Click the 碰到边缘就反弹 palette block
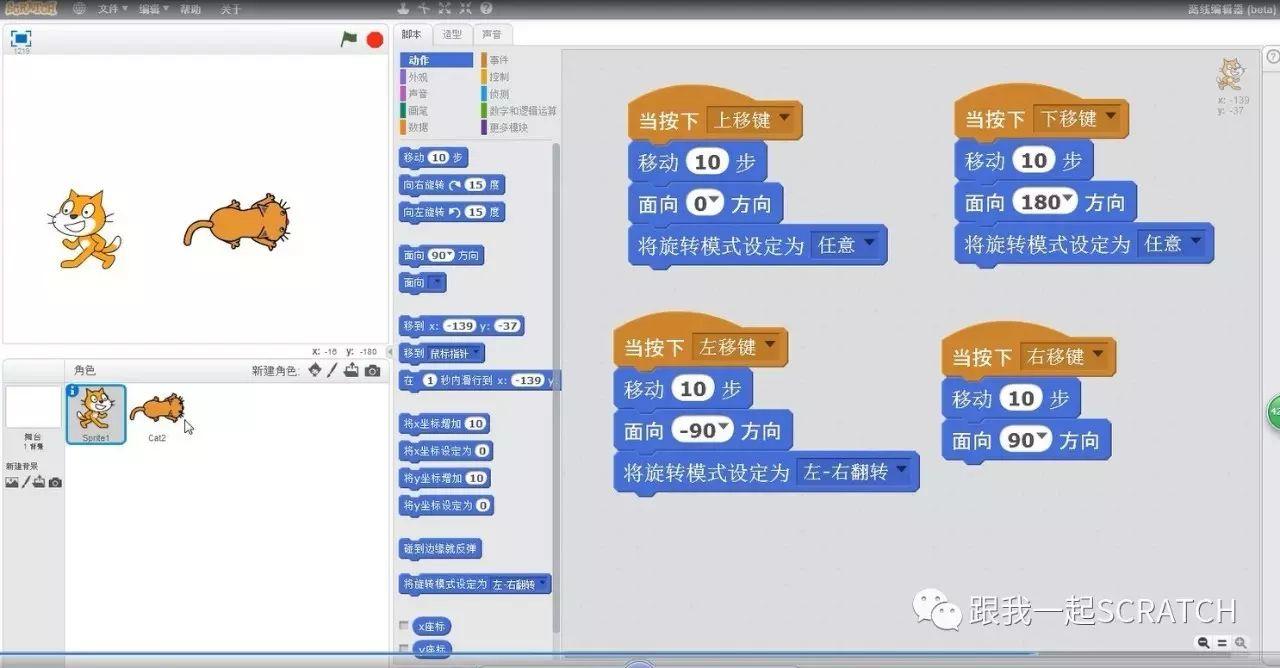1280x668 pixels. click(x=440, y=549)
